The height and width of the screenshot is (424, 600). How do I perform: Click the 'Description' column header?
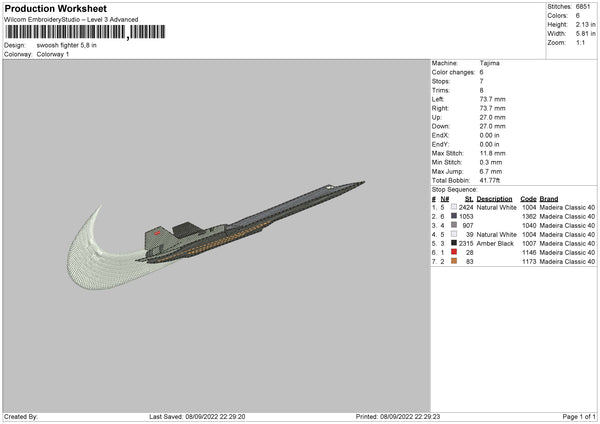point(494,199)
